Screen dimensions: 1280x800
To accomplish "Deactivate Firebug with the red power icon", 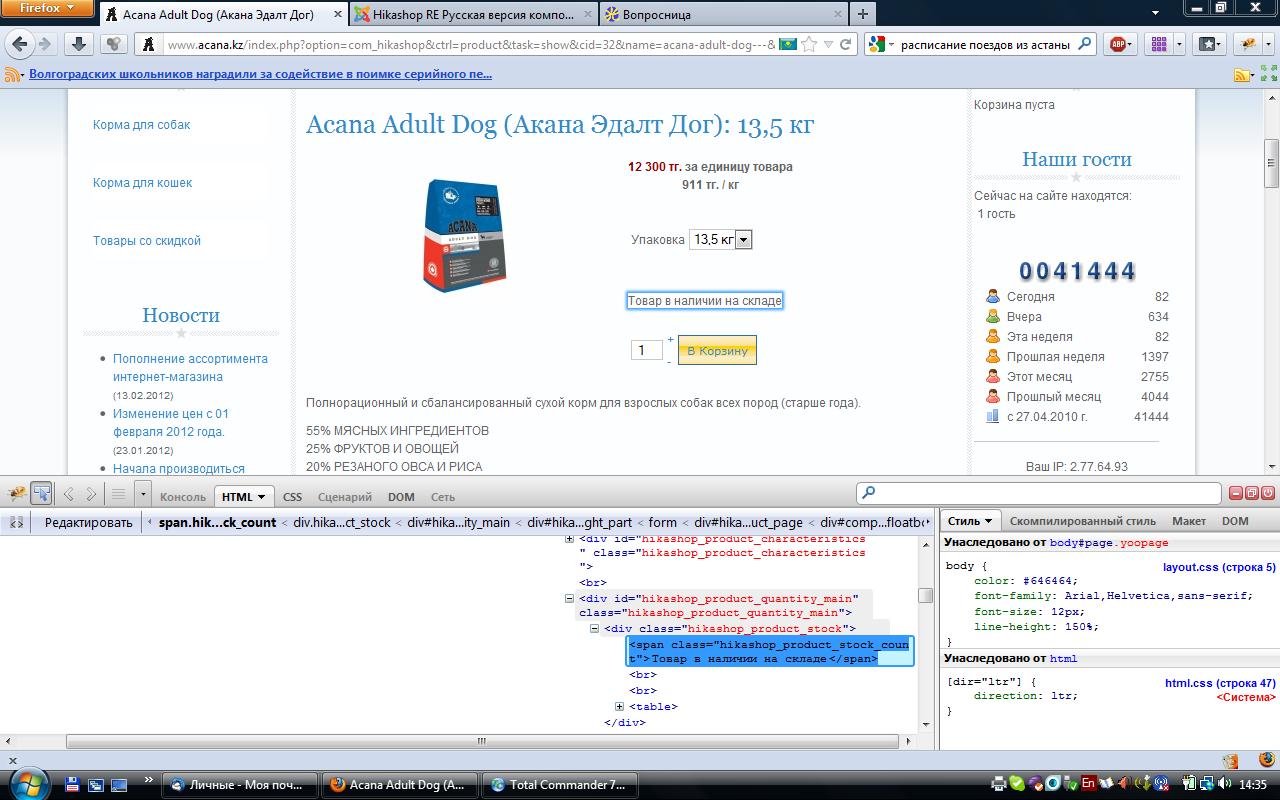I will [1268, 493].
